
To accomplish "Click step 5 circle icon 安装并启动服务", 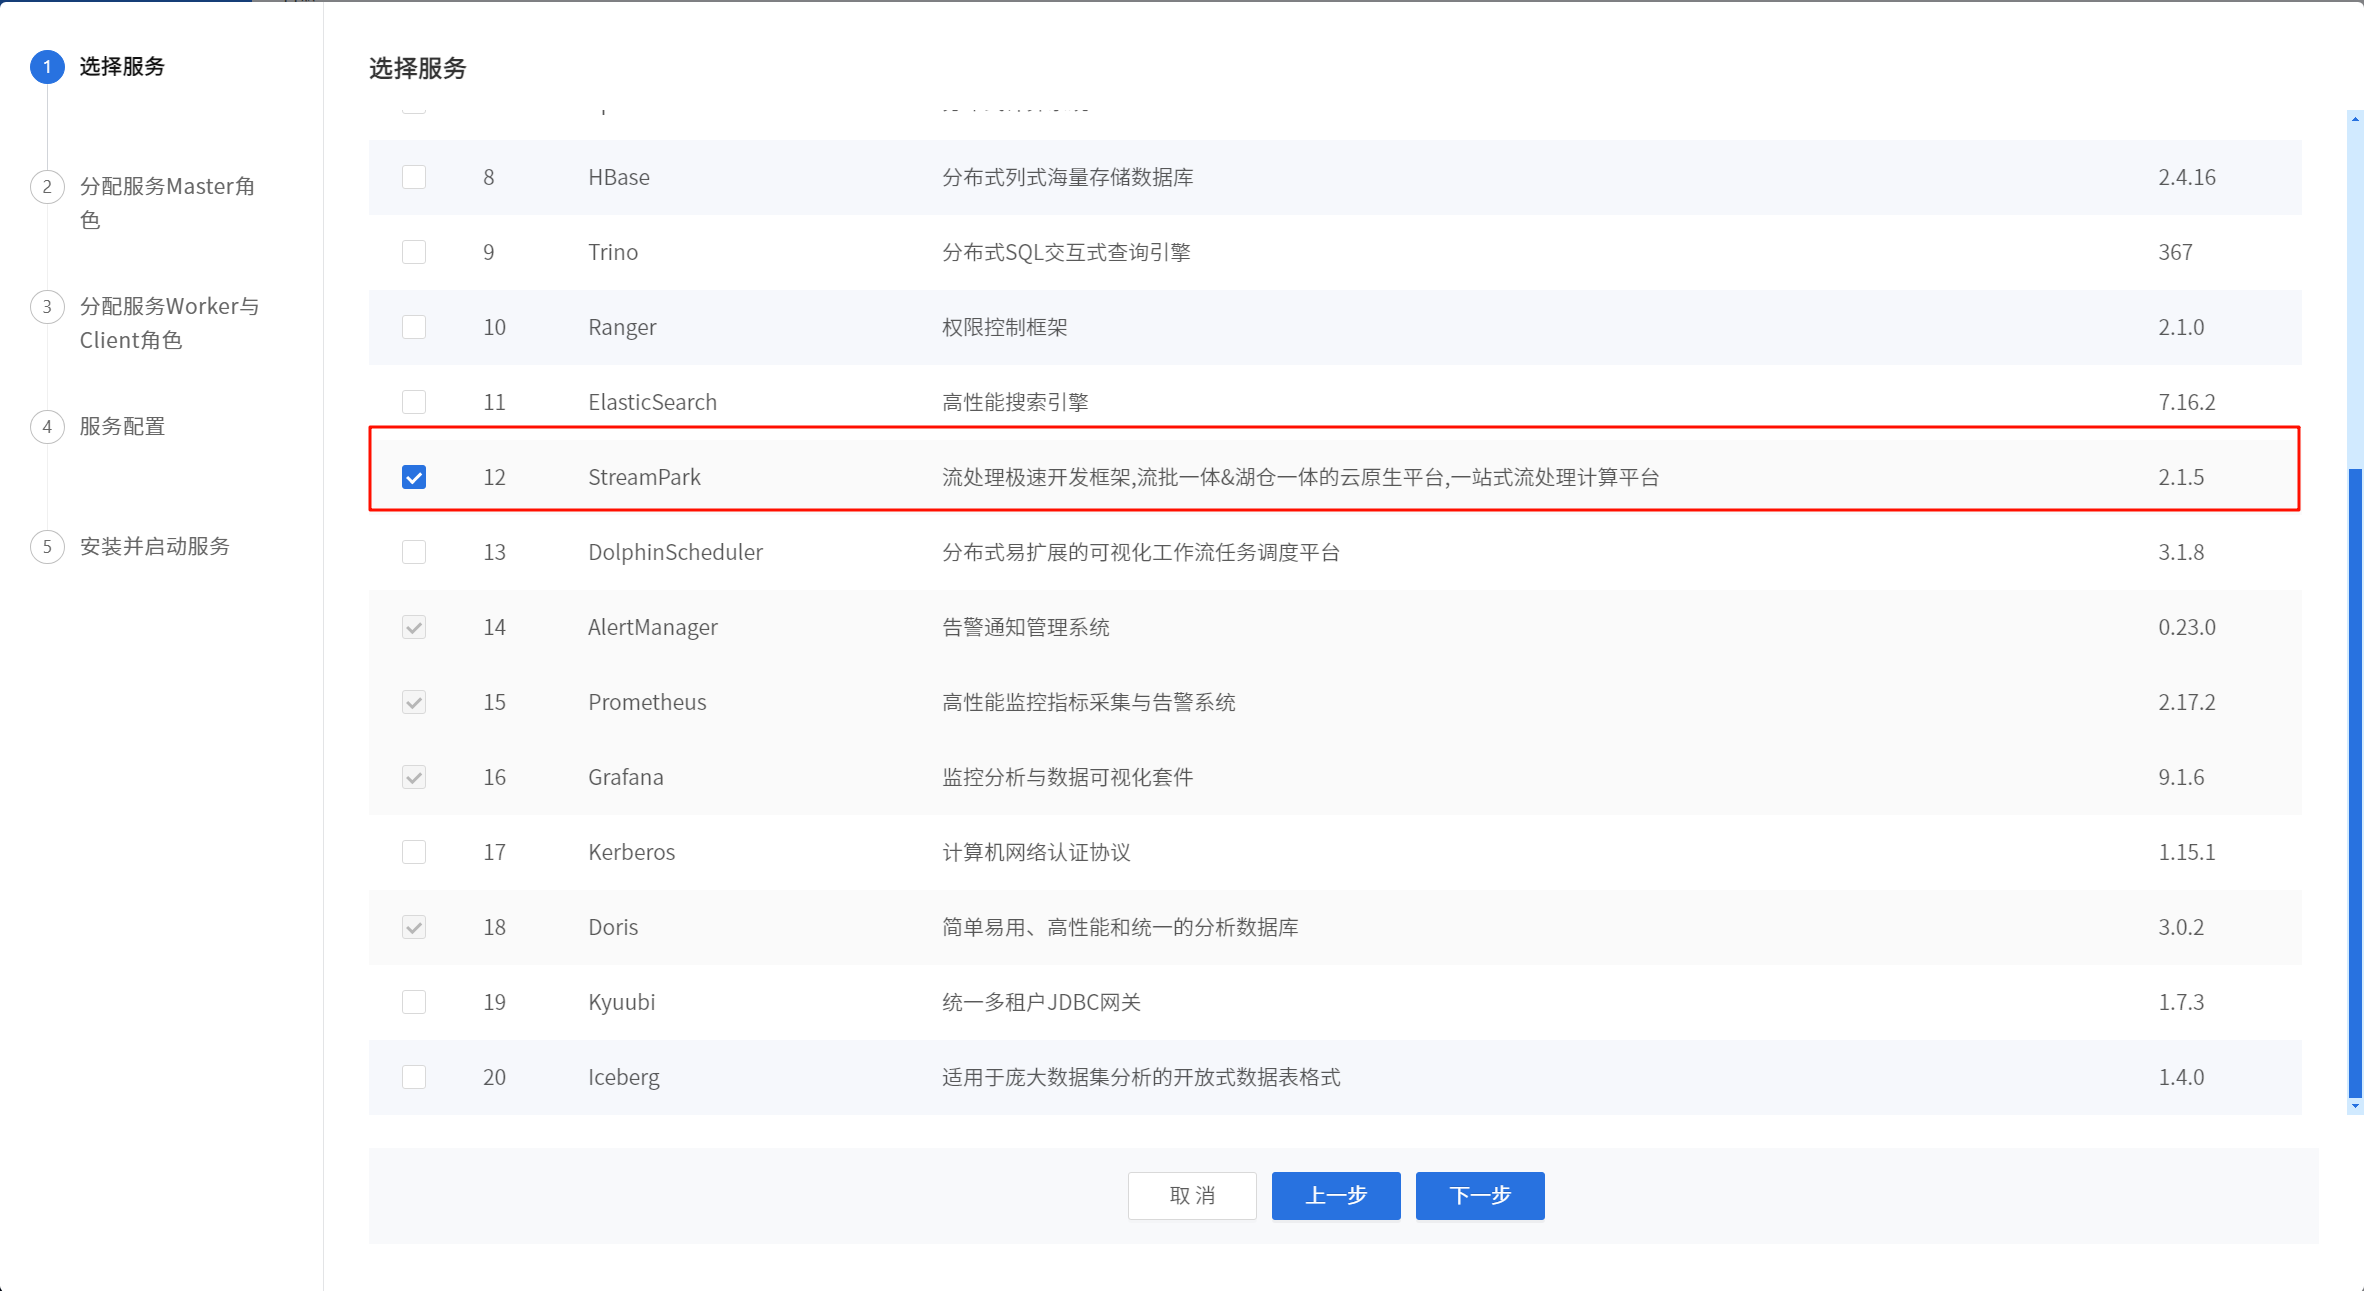I will pos(47,547).
